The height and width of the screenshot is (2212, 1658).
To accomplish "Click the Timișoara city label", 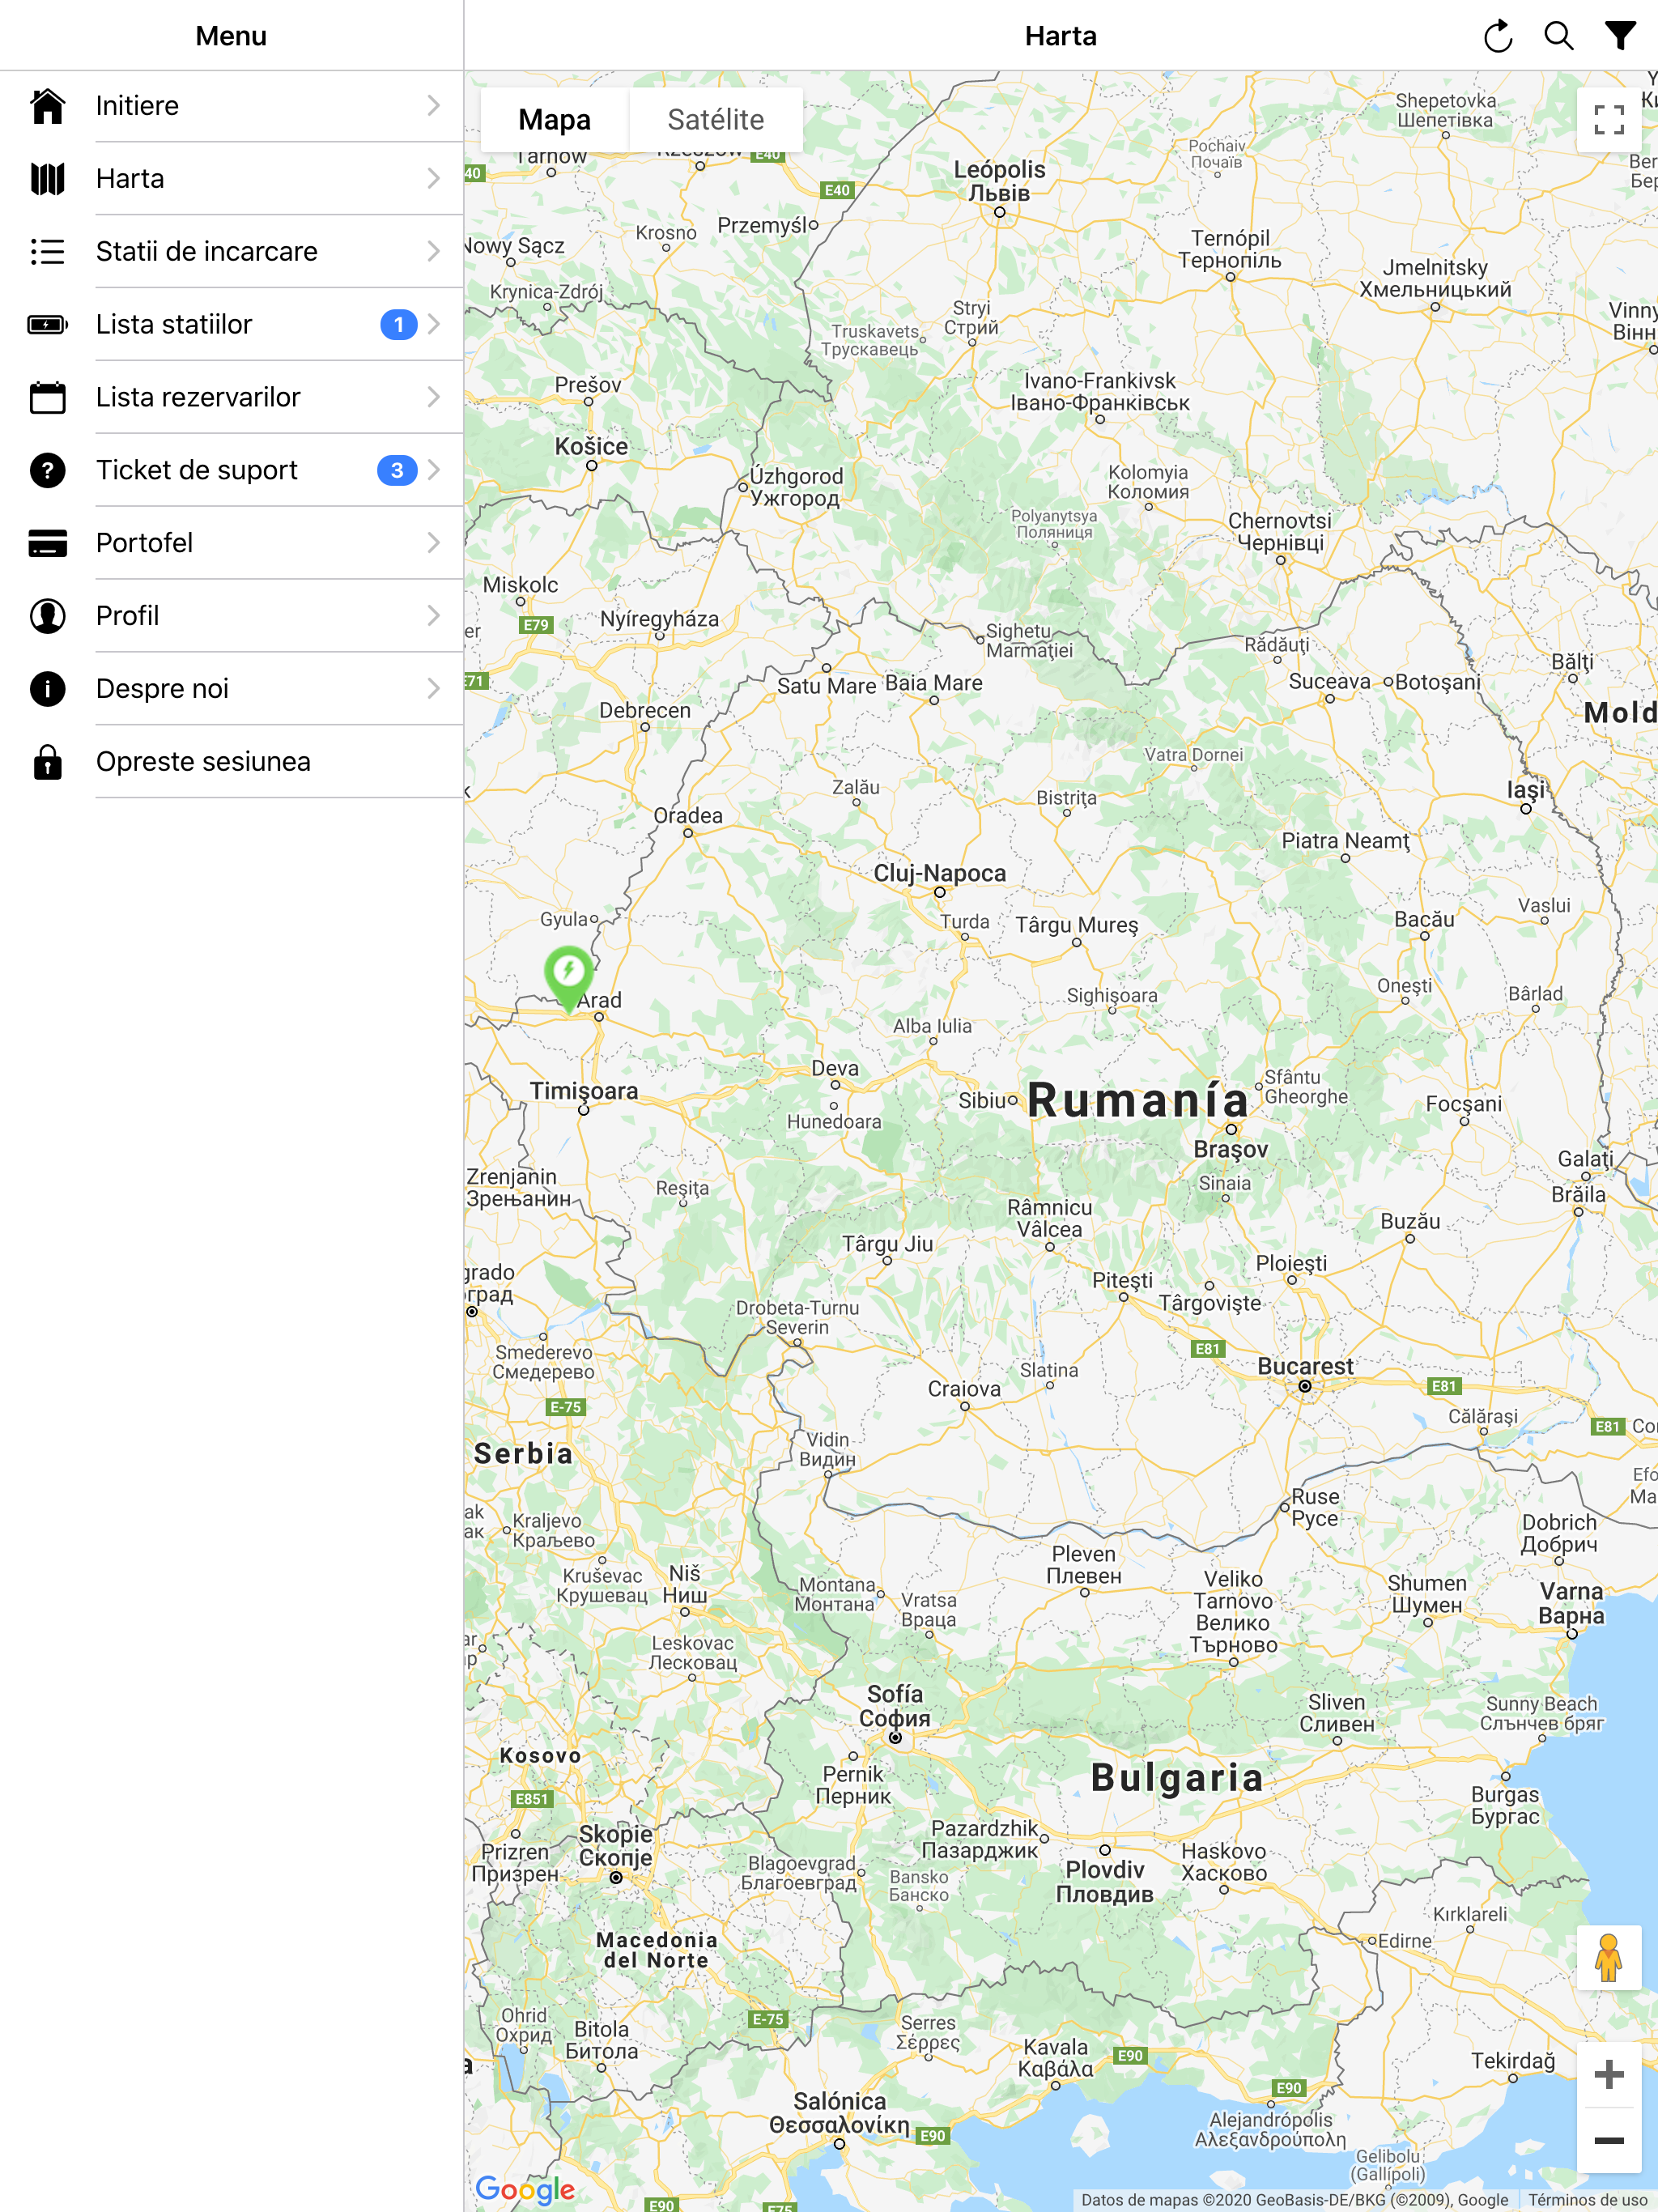I will tap(584, 1091).
